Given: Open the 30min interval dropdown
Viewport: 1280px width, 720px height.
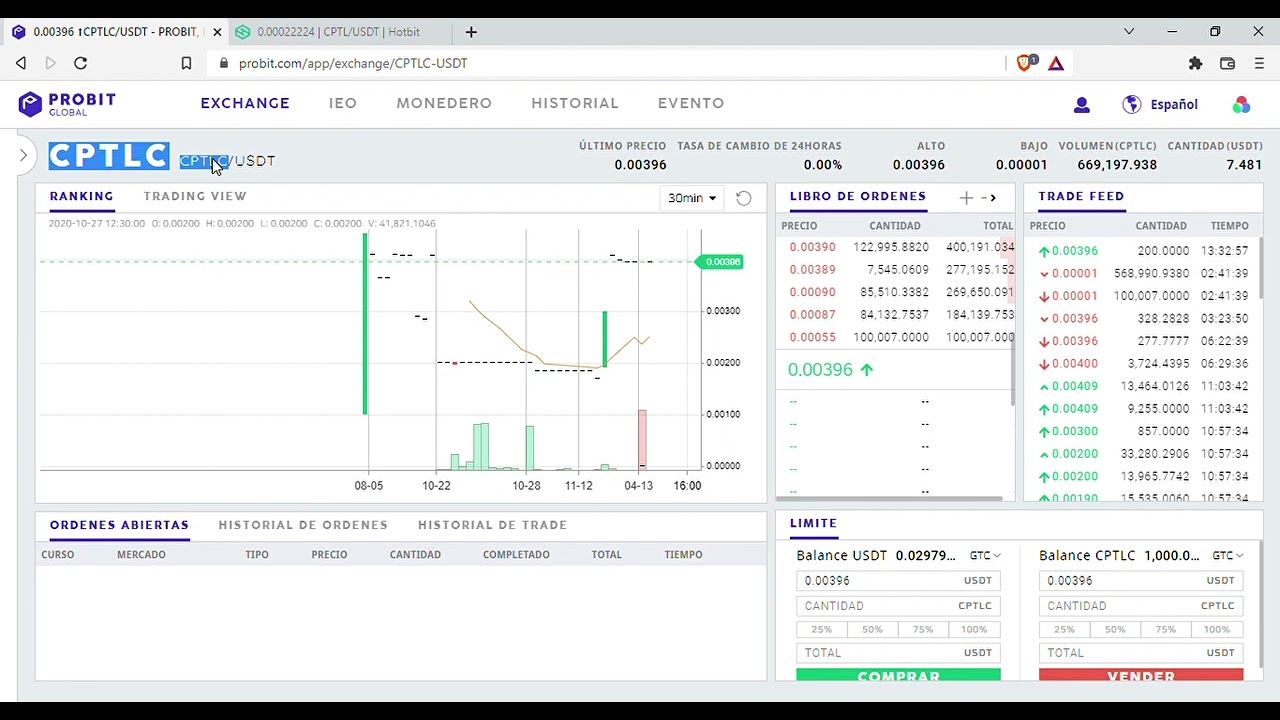Looking at the screenshot, I should [x=691, y=198].
